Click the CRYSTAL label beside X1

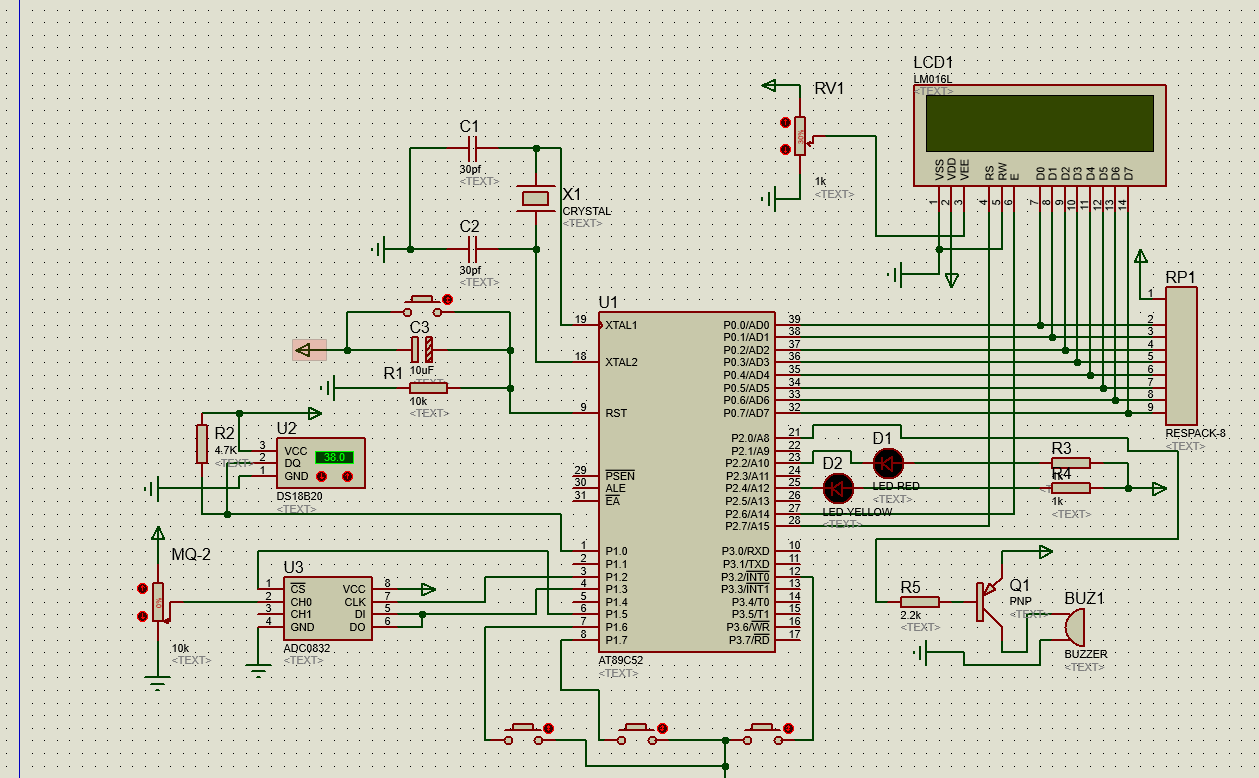[586, 212]
